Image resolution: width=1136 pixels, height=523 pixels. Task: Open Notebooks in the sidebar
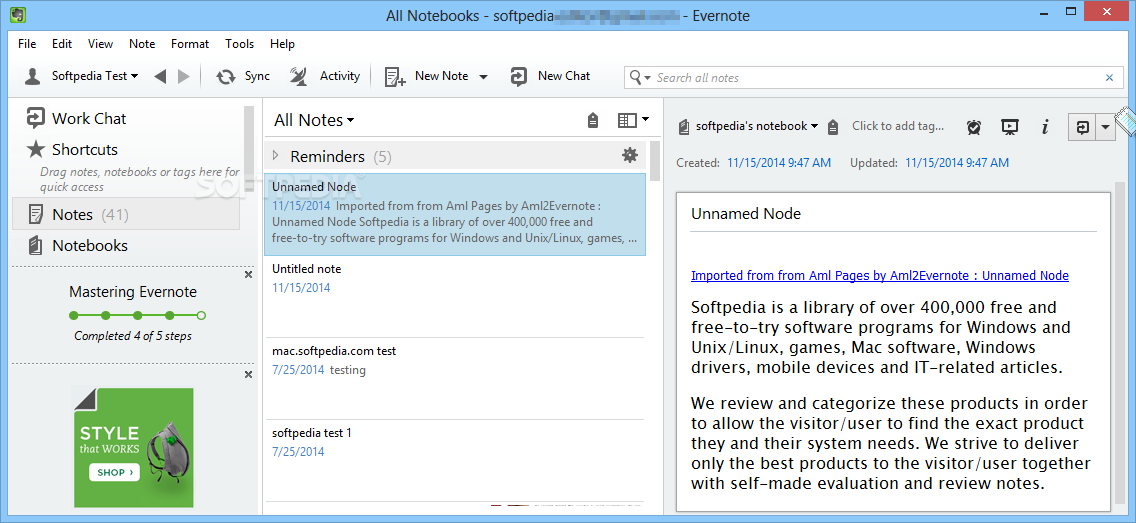77,246
